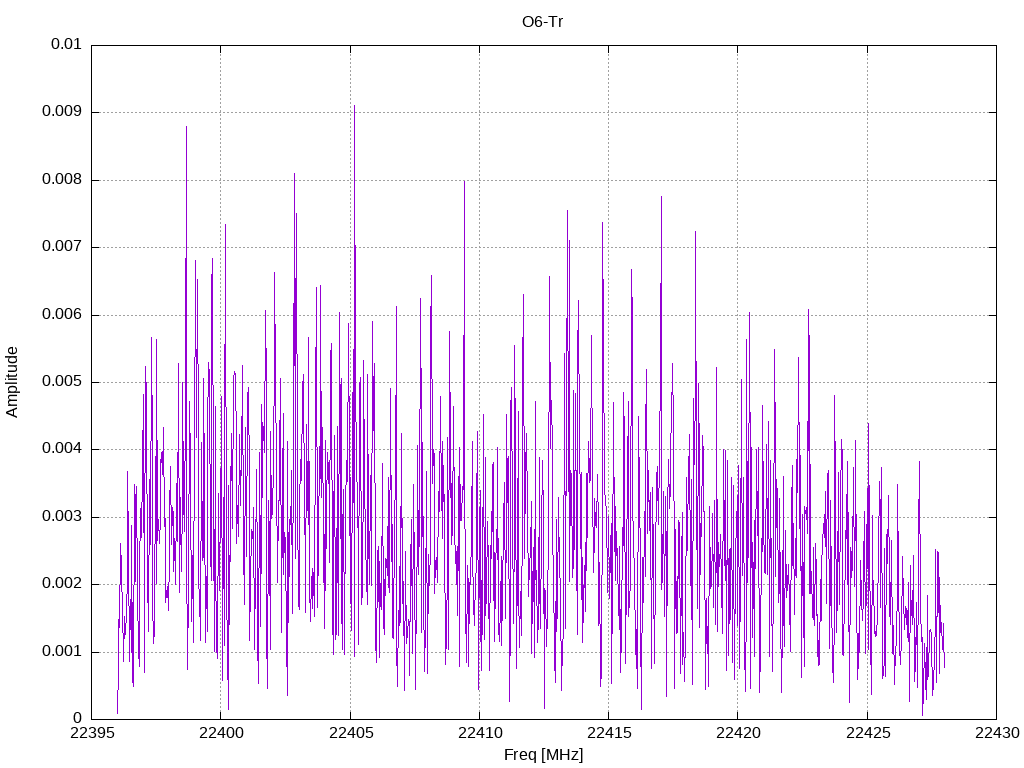The width and height of the screenshot is (1024, 768).
Task: Click the tallest spectrum peak near 22405 MHz
Action: click(355, 106)
